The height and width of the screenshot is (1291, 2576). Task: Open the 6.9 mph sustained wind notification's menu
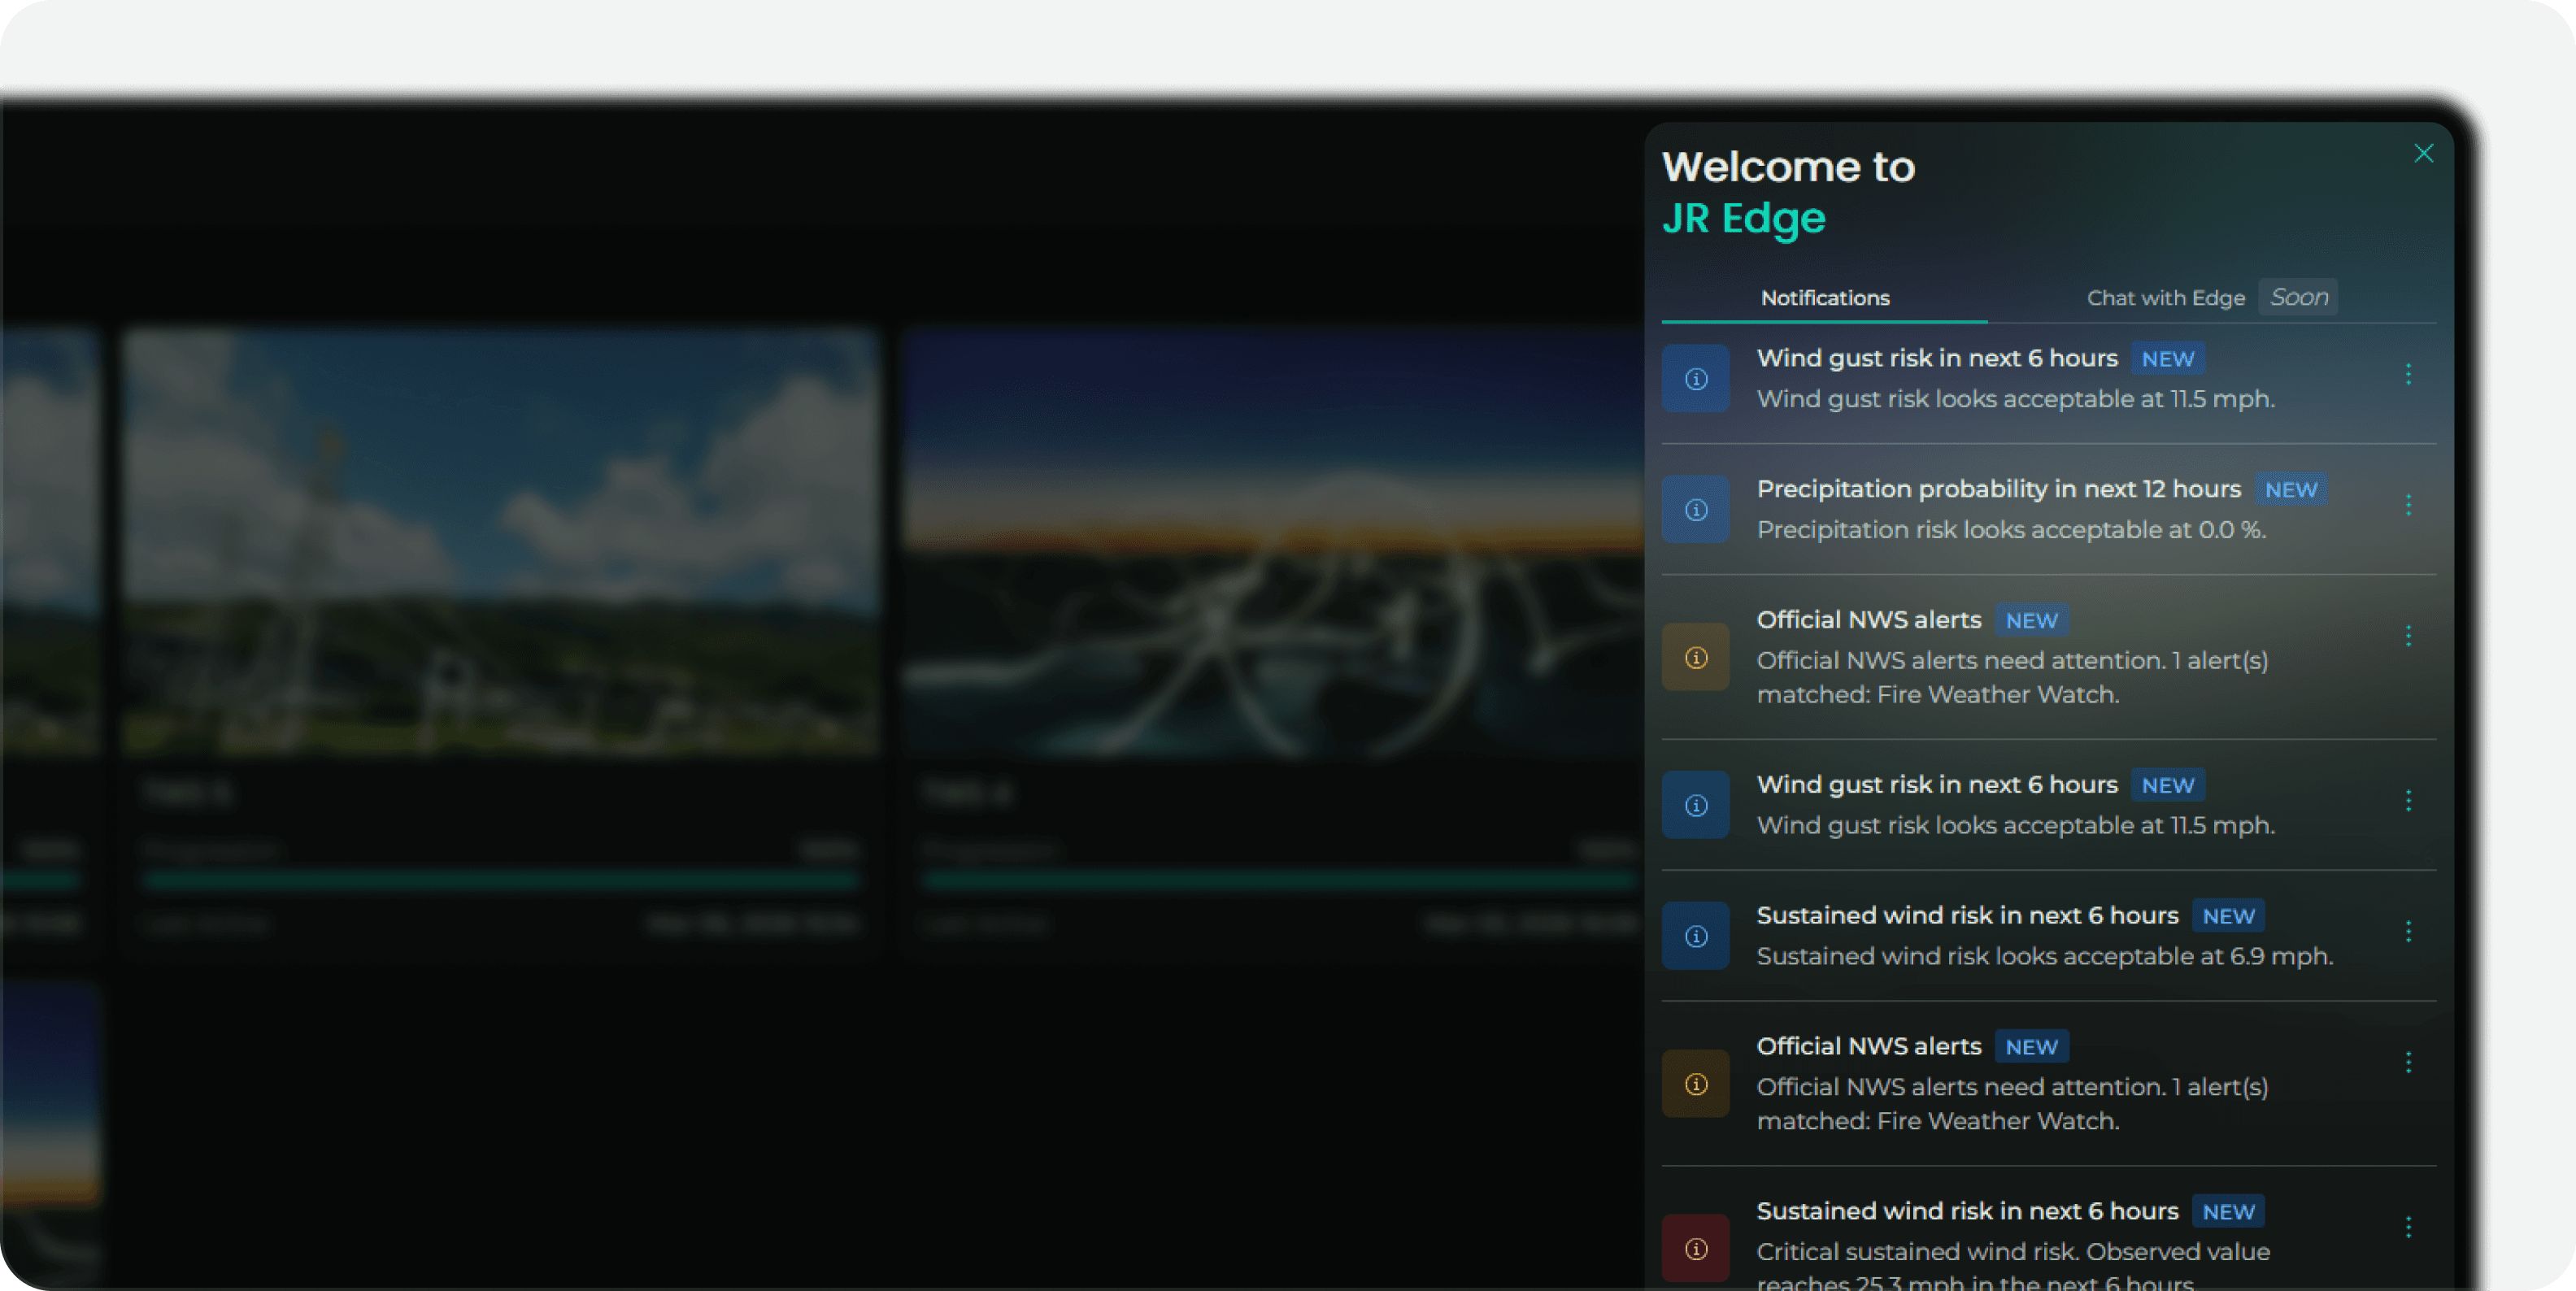pyautogui.click(x=2408, y=931)
